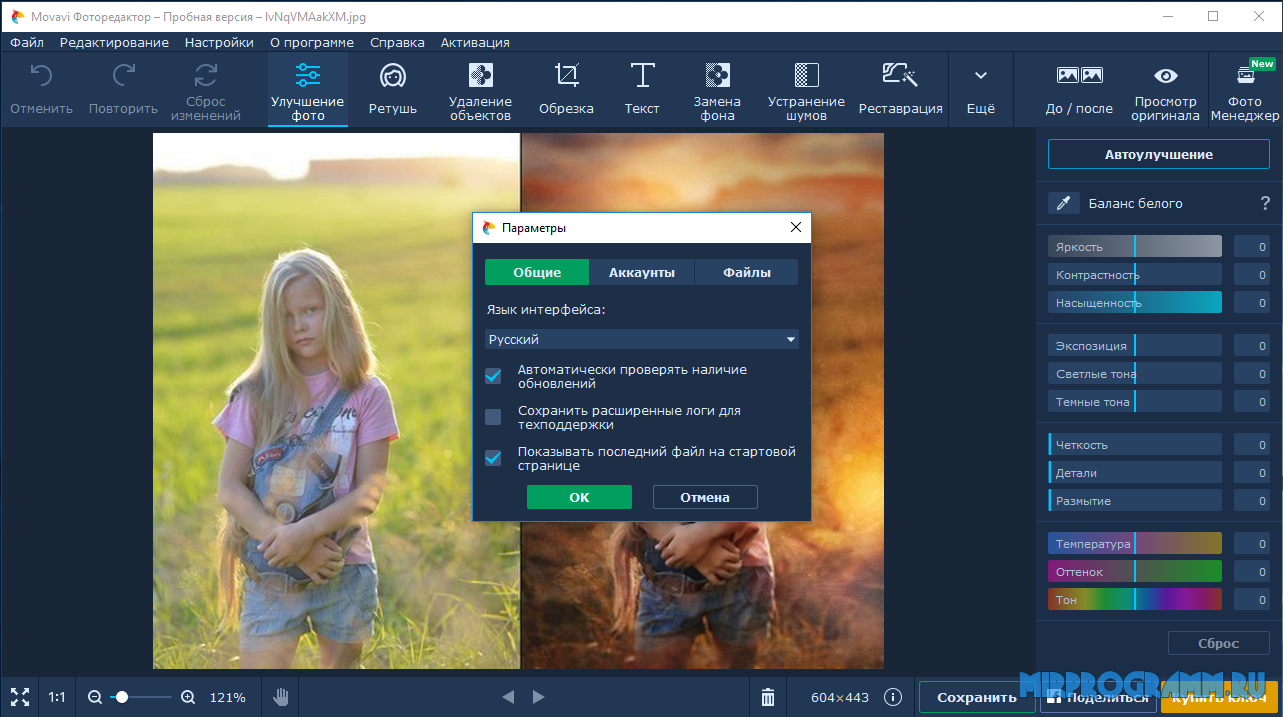Open the Язык интерфейса language dropdown

click(641, 340)
